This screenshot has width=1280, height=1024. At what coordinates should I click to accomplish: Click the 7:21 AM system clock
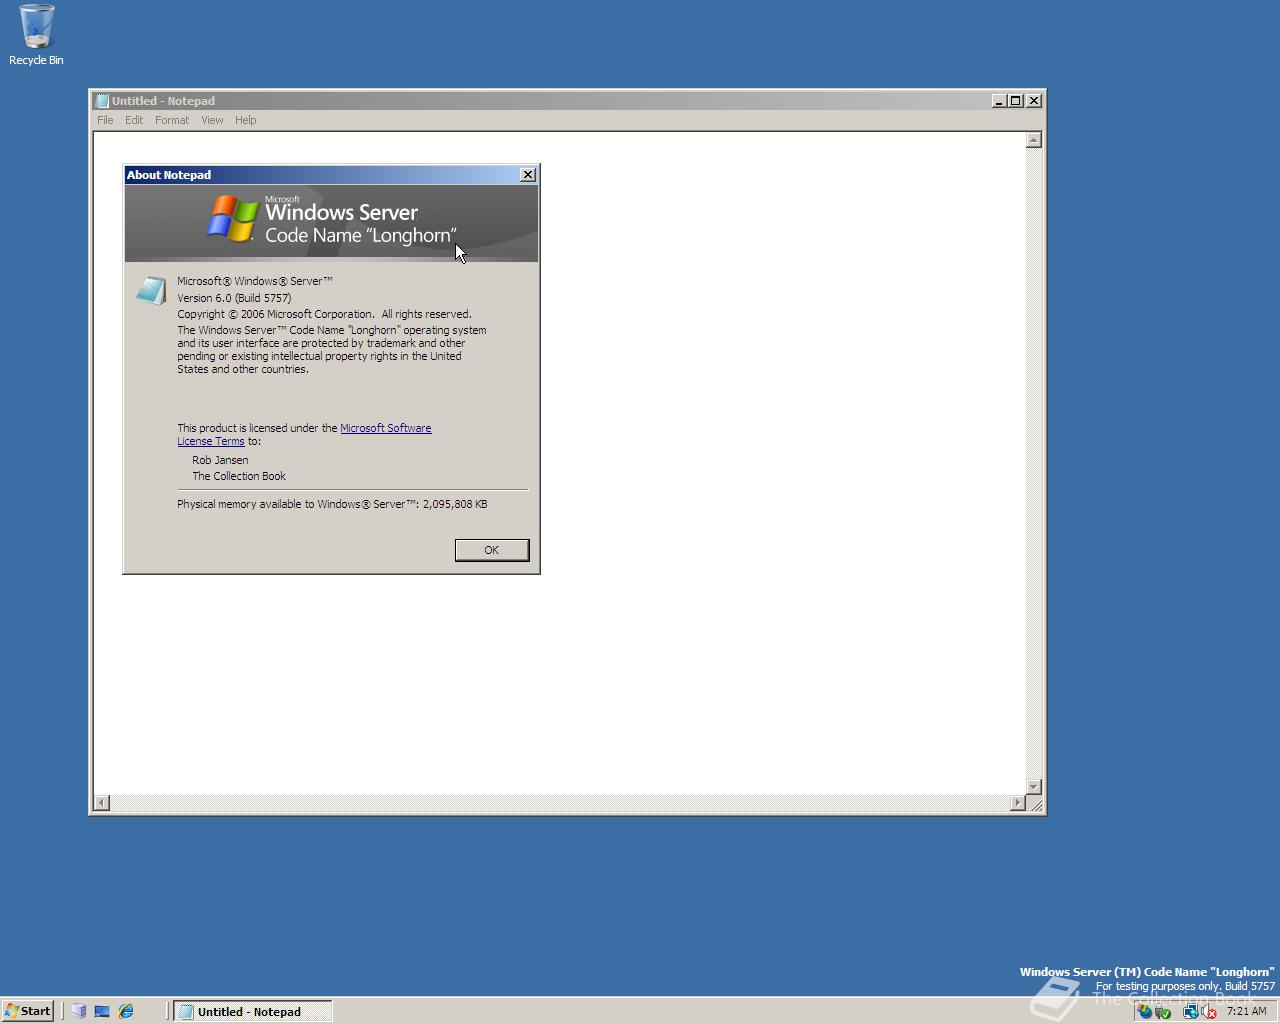tap(1246, 1011)
